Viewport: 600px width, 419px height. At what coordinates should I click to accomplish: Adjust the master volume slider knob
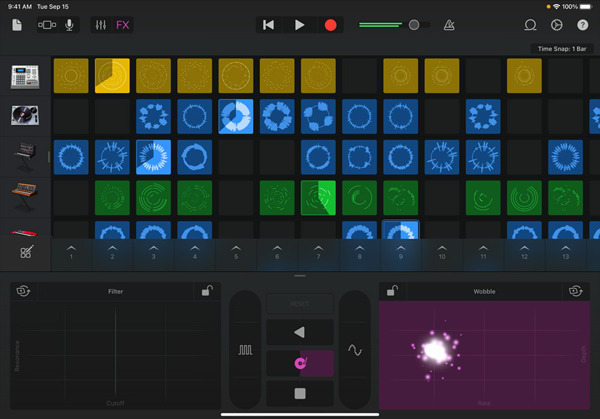click(x=414, y=25)
